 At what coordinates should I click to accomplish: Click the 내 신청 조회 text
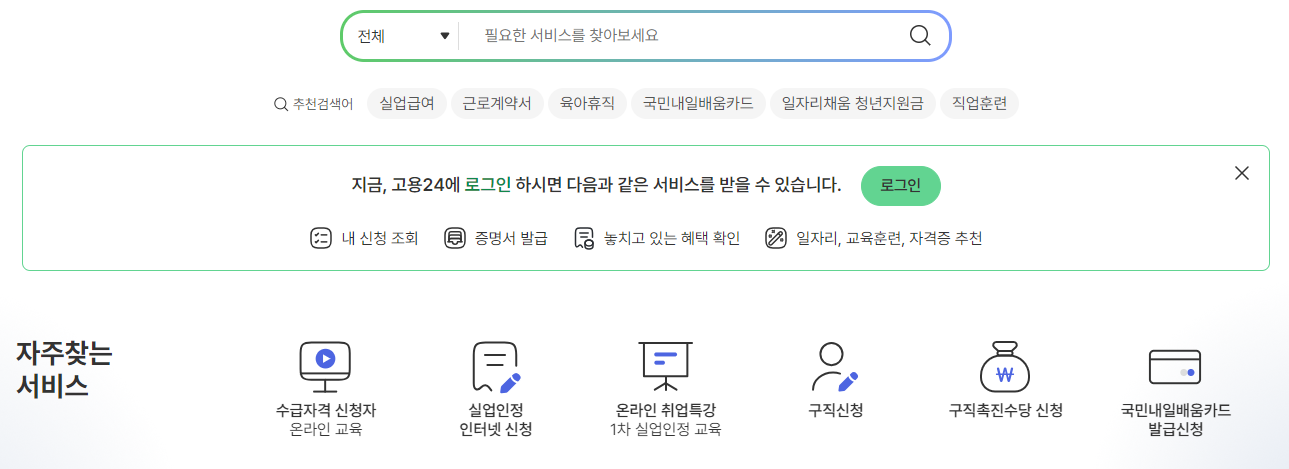380,238
